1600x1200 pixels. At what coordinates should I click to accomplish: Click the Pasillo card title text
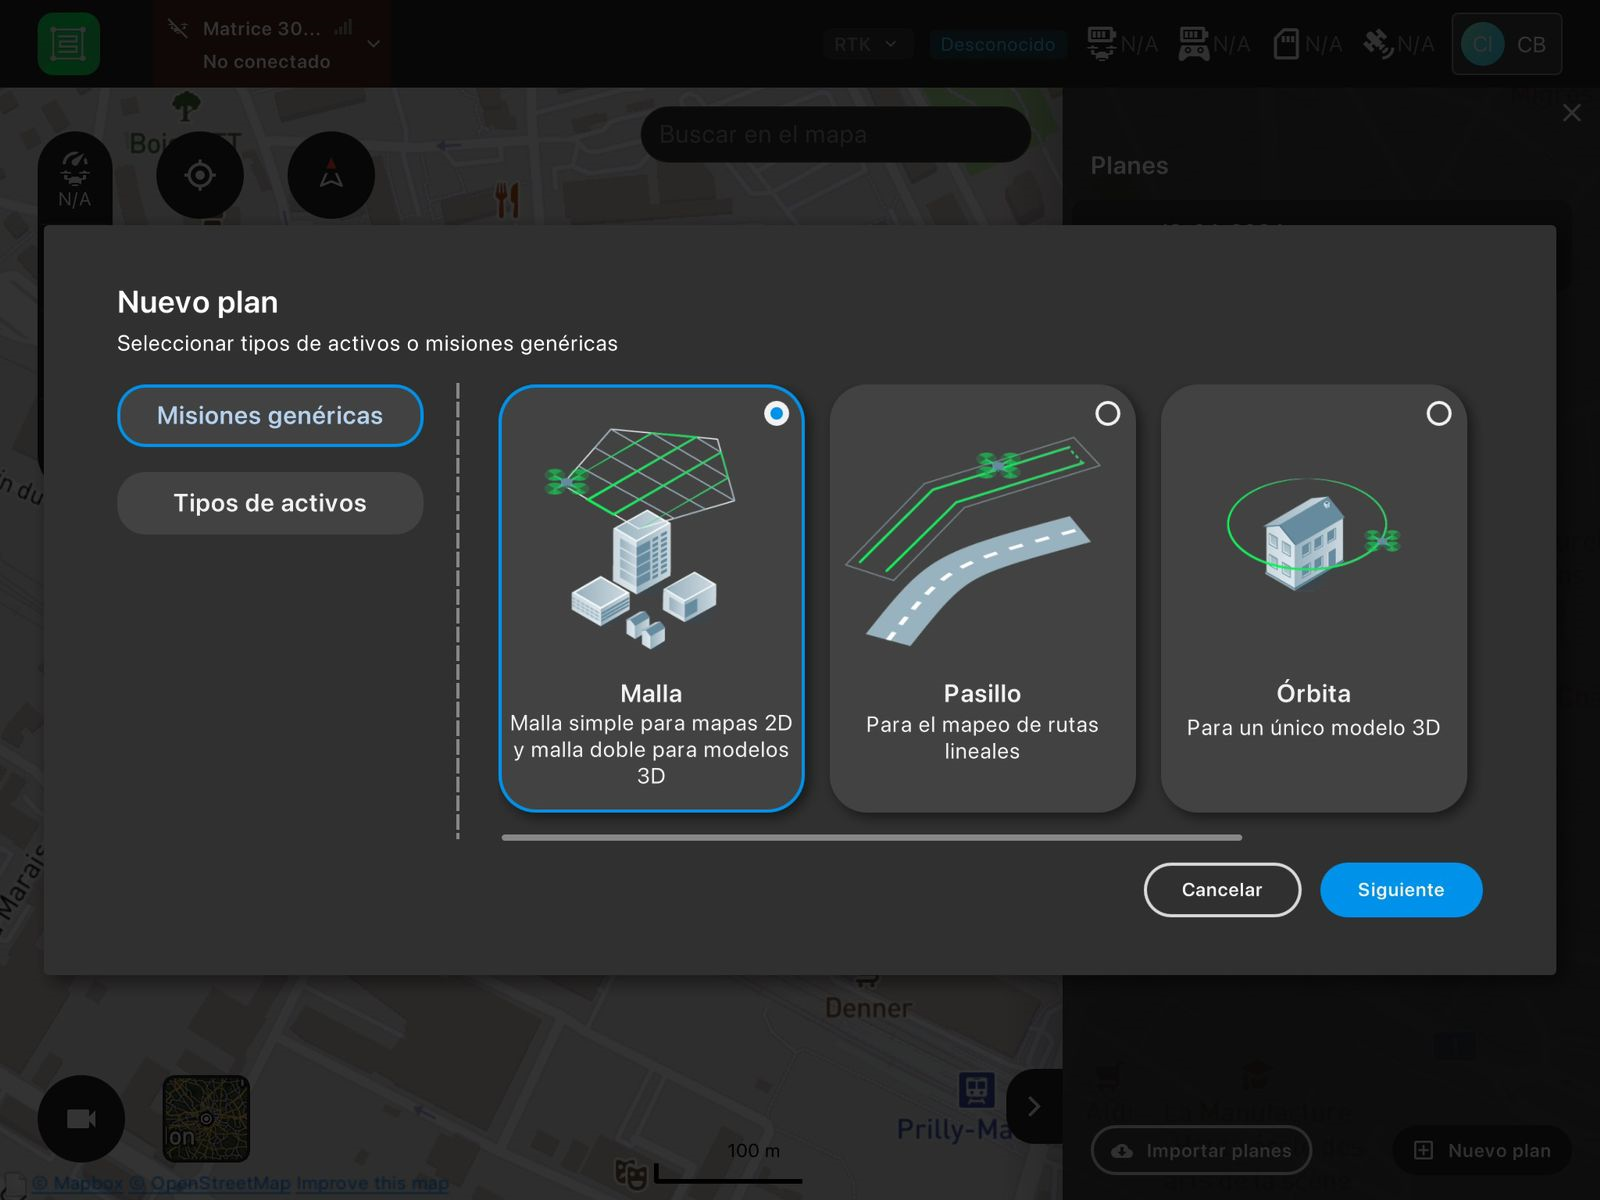[x=982, y=693]
